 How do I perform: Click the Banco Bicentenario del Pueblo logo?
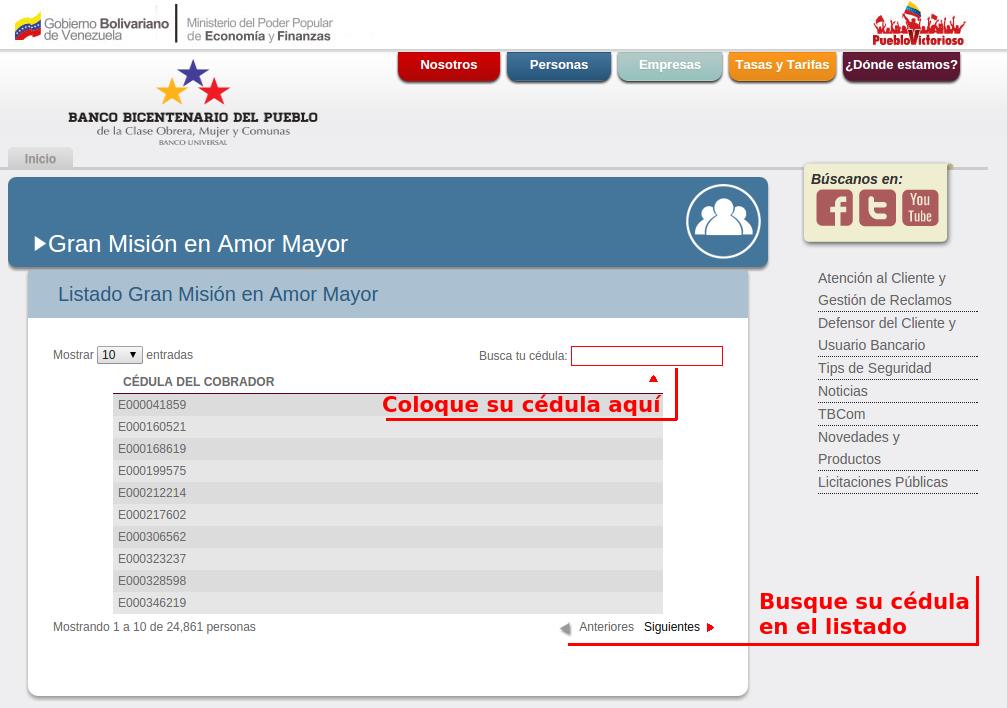tap(193, 103)
